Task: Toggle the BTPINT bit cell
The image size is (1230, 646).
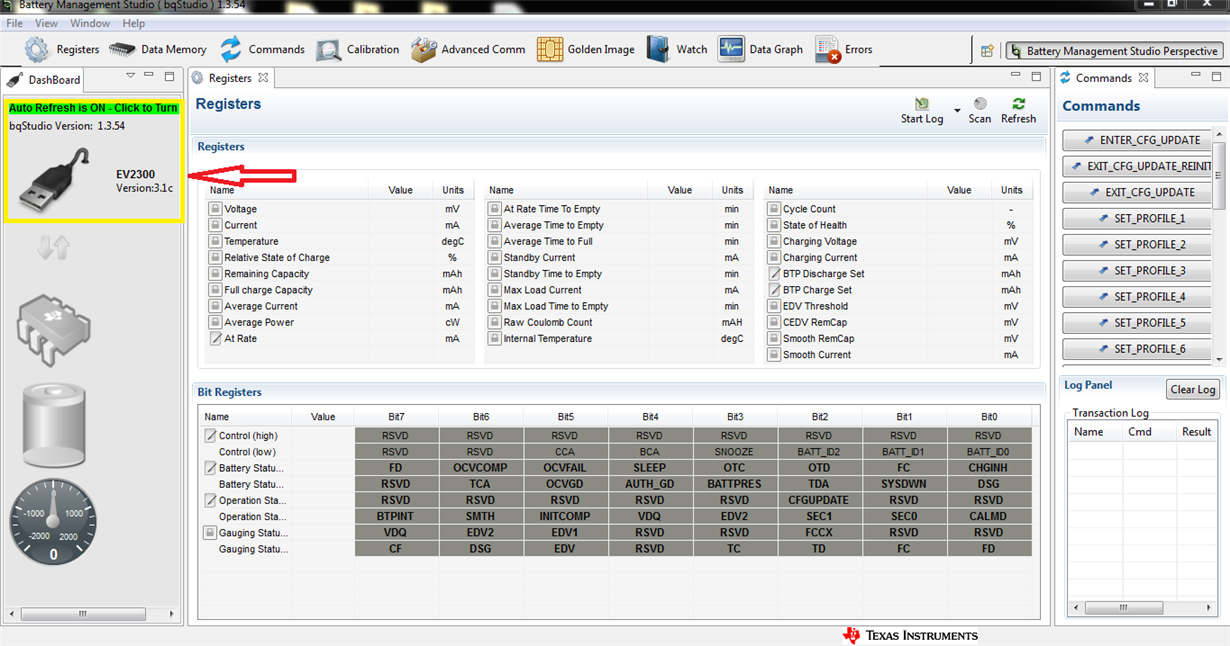Action: click(396, 517)
